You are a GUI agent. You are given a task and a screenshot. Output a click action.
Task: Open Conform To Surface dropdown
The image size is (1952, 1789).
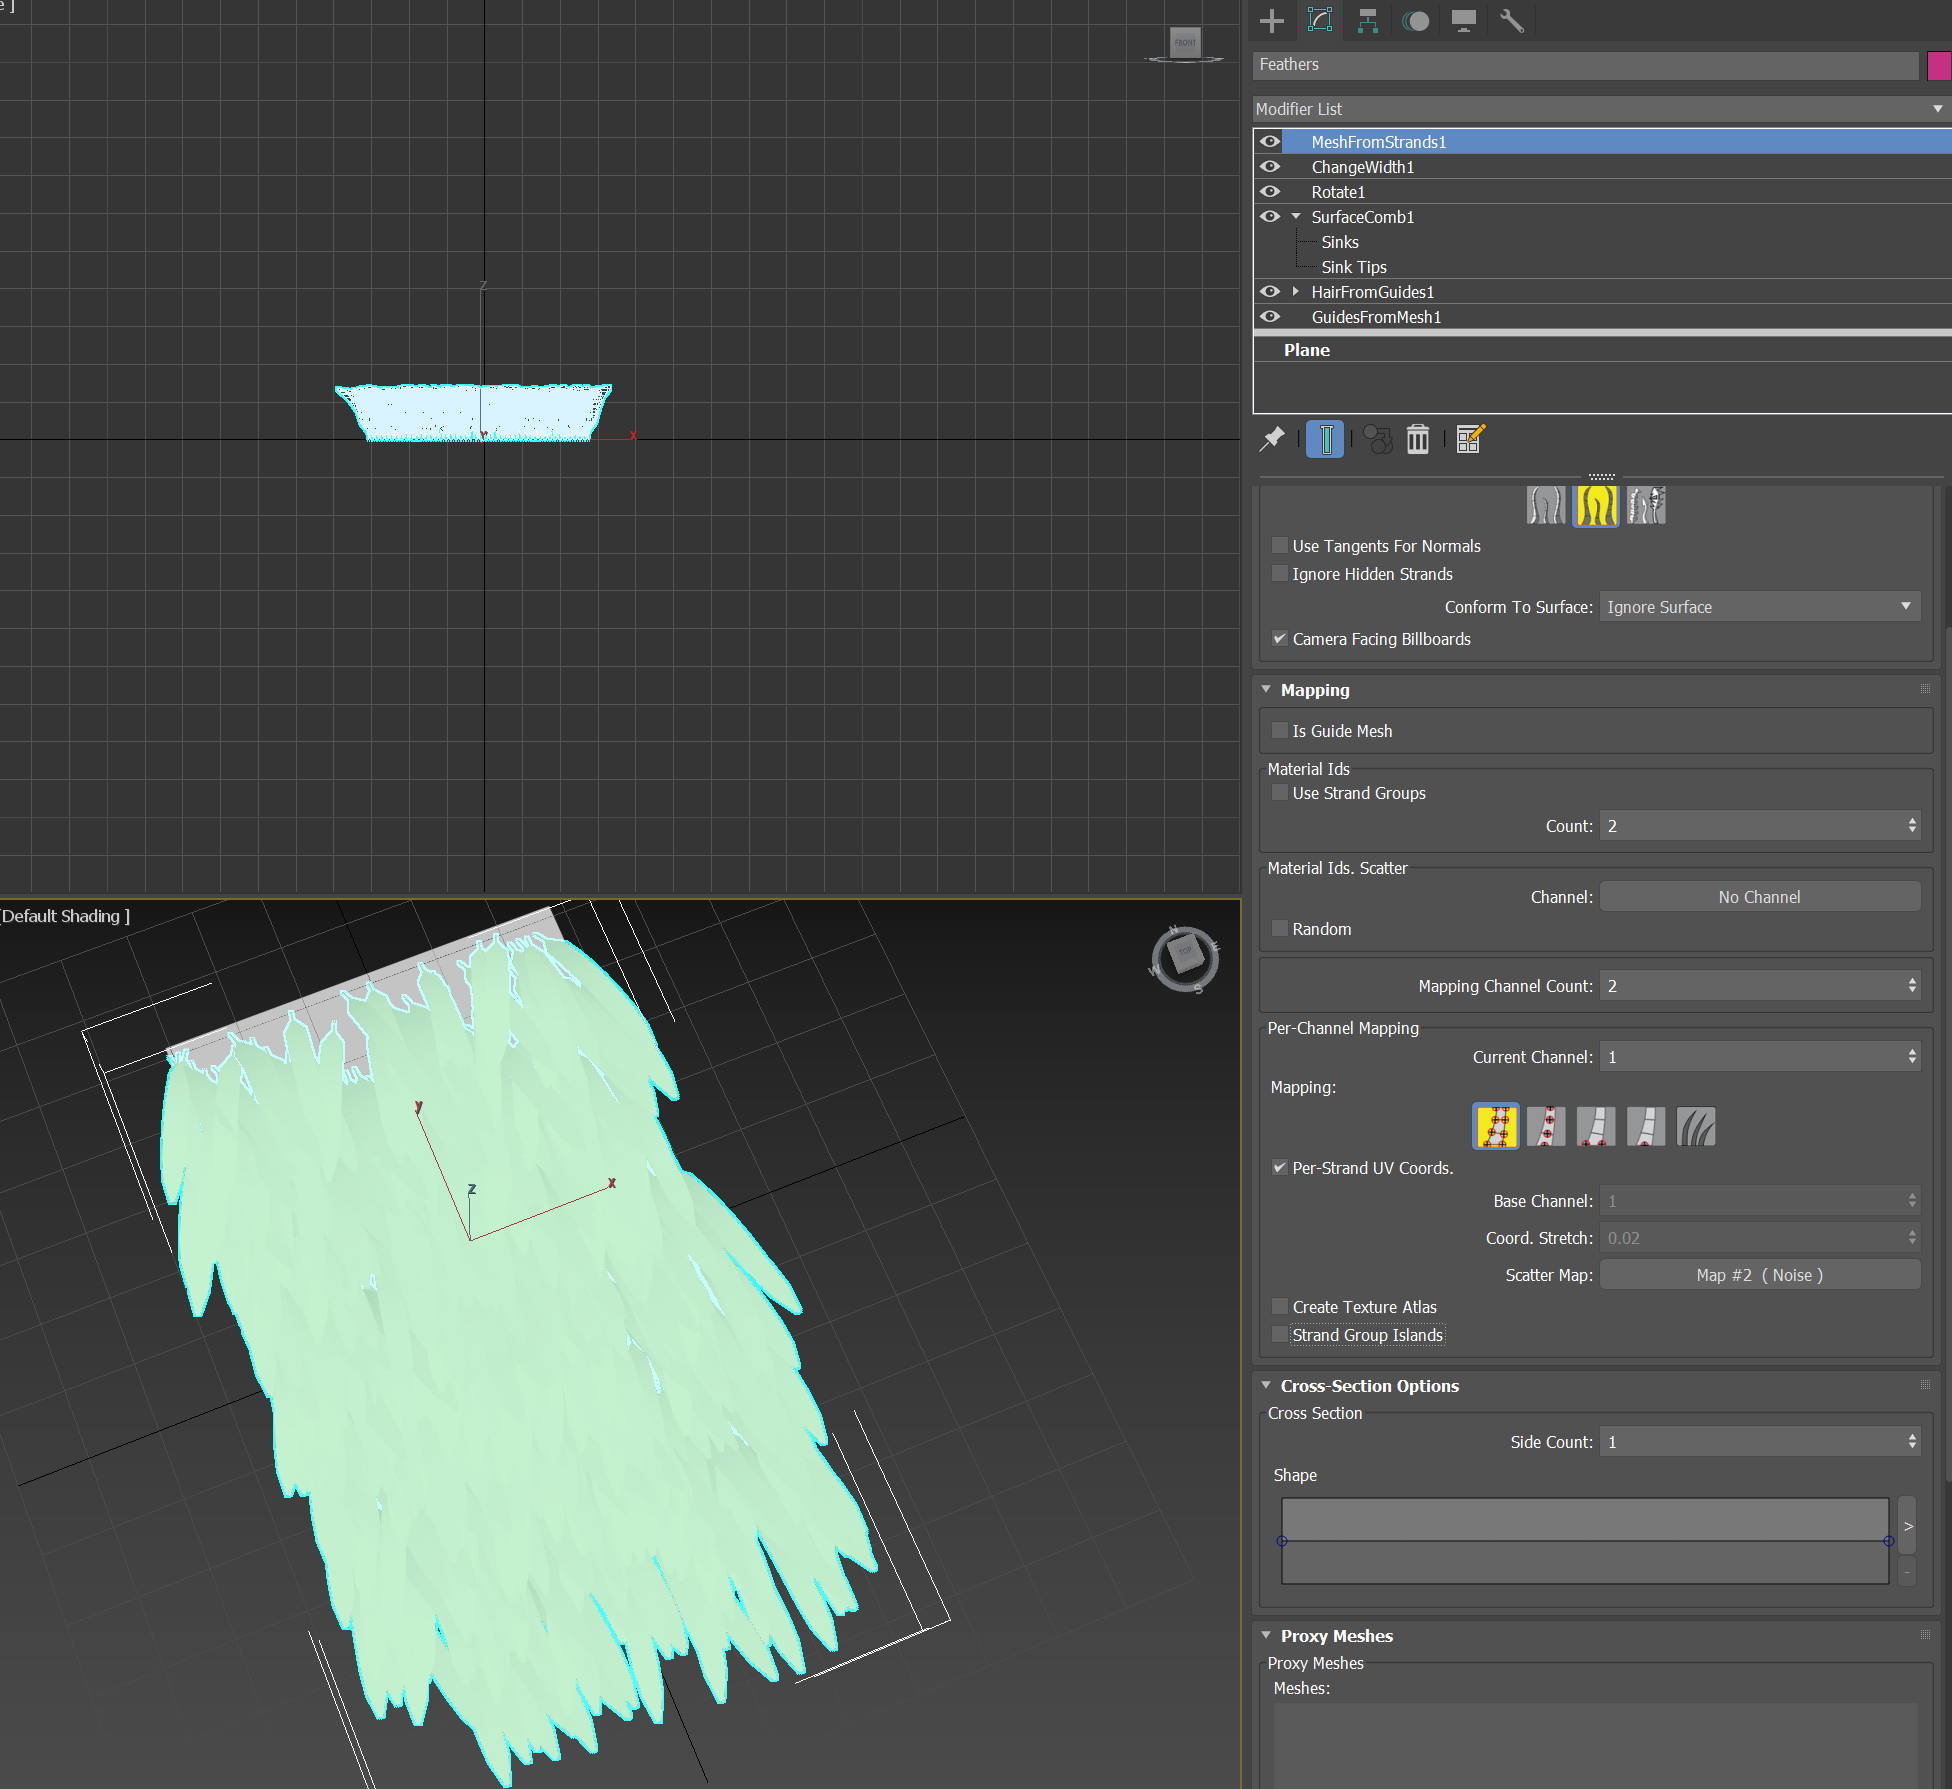[x=1759, y=607]
